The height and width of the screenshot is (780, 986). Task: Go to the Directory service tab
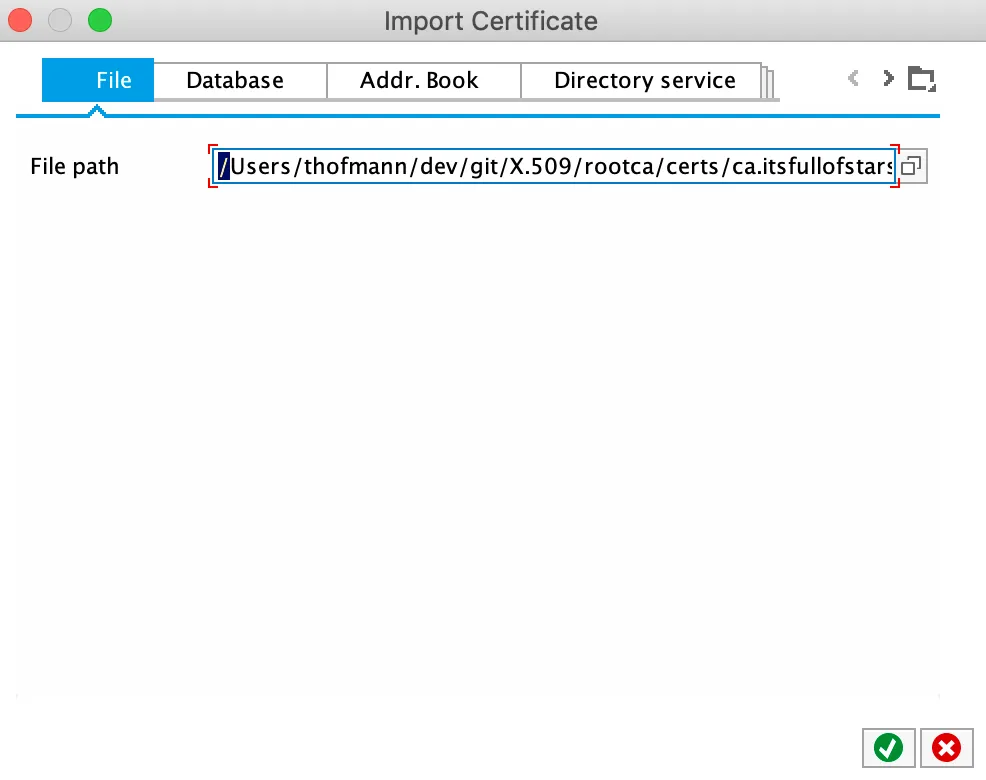pos(645,81)
